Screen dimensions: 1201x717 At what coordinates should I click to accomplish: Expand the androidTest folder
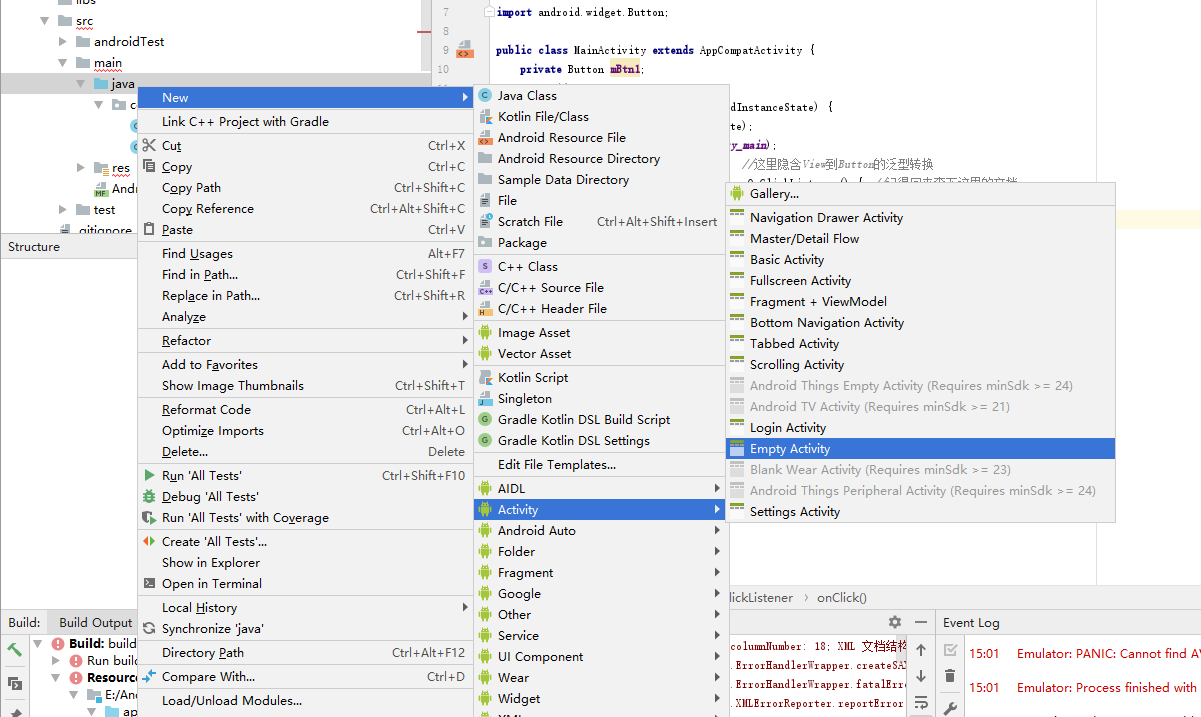pyautogui.click(x=62, y=42)
